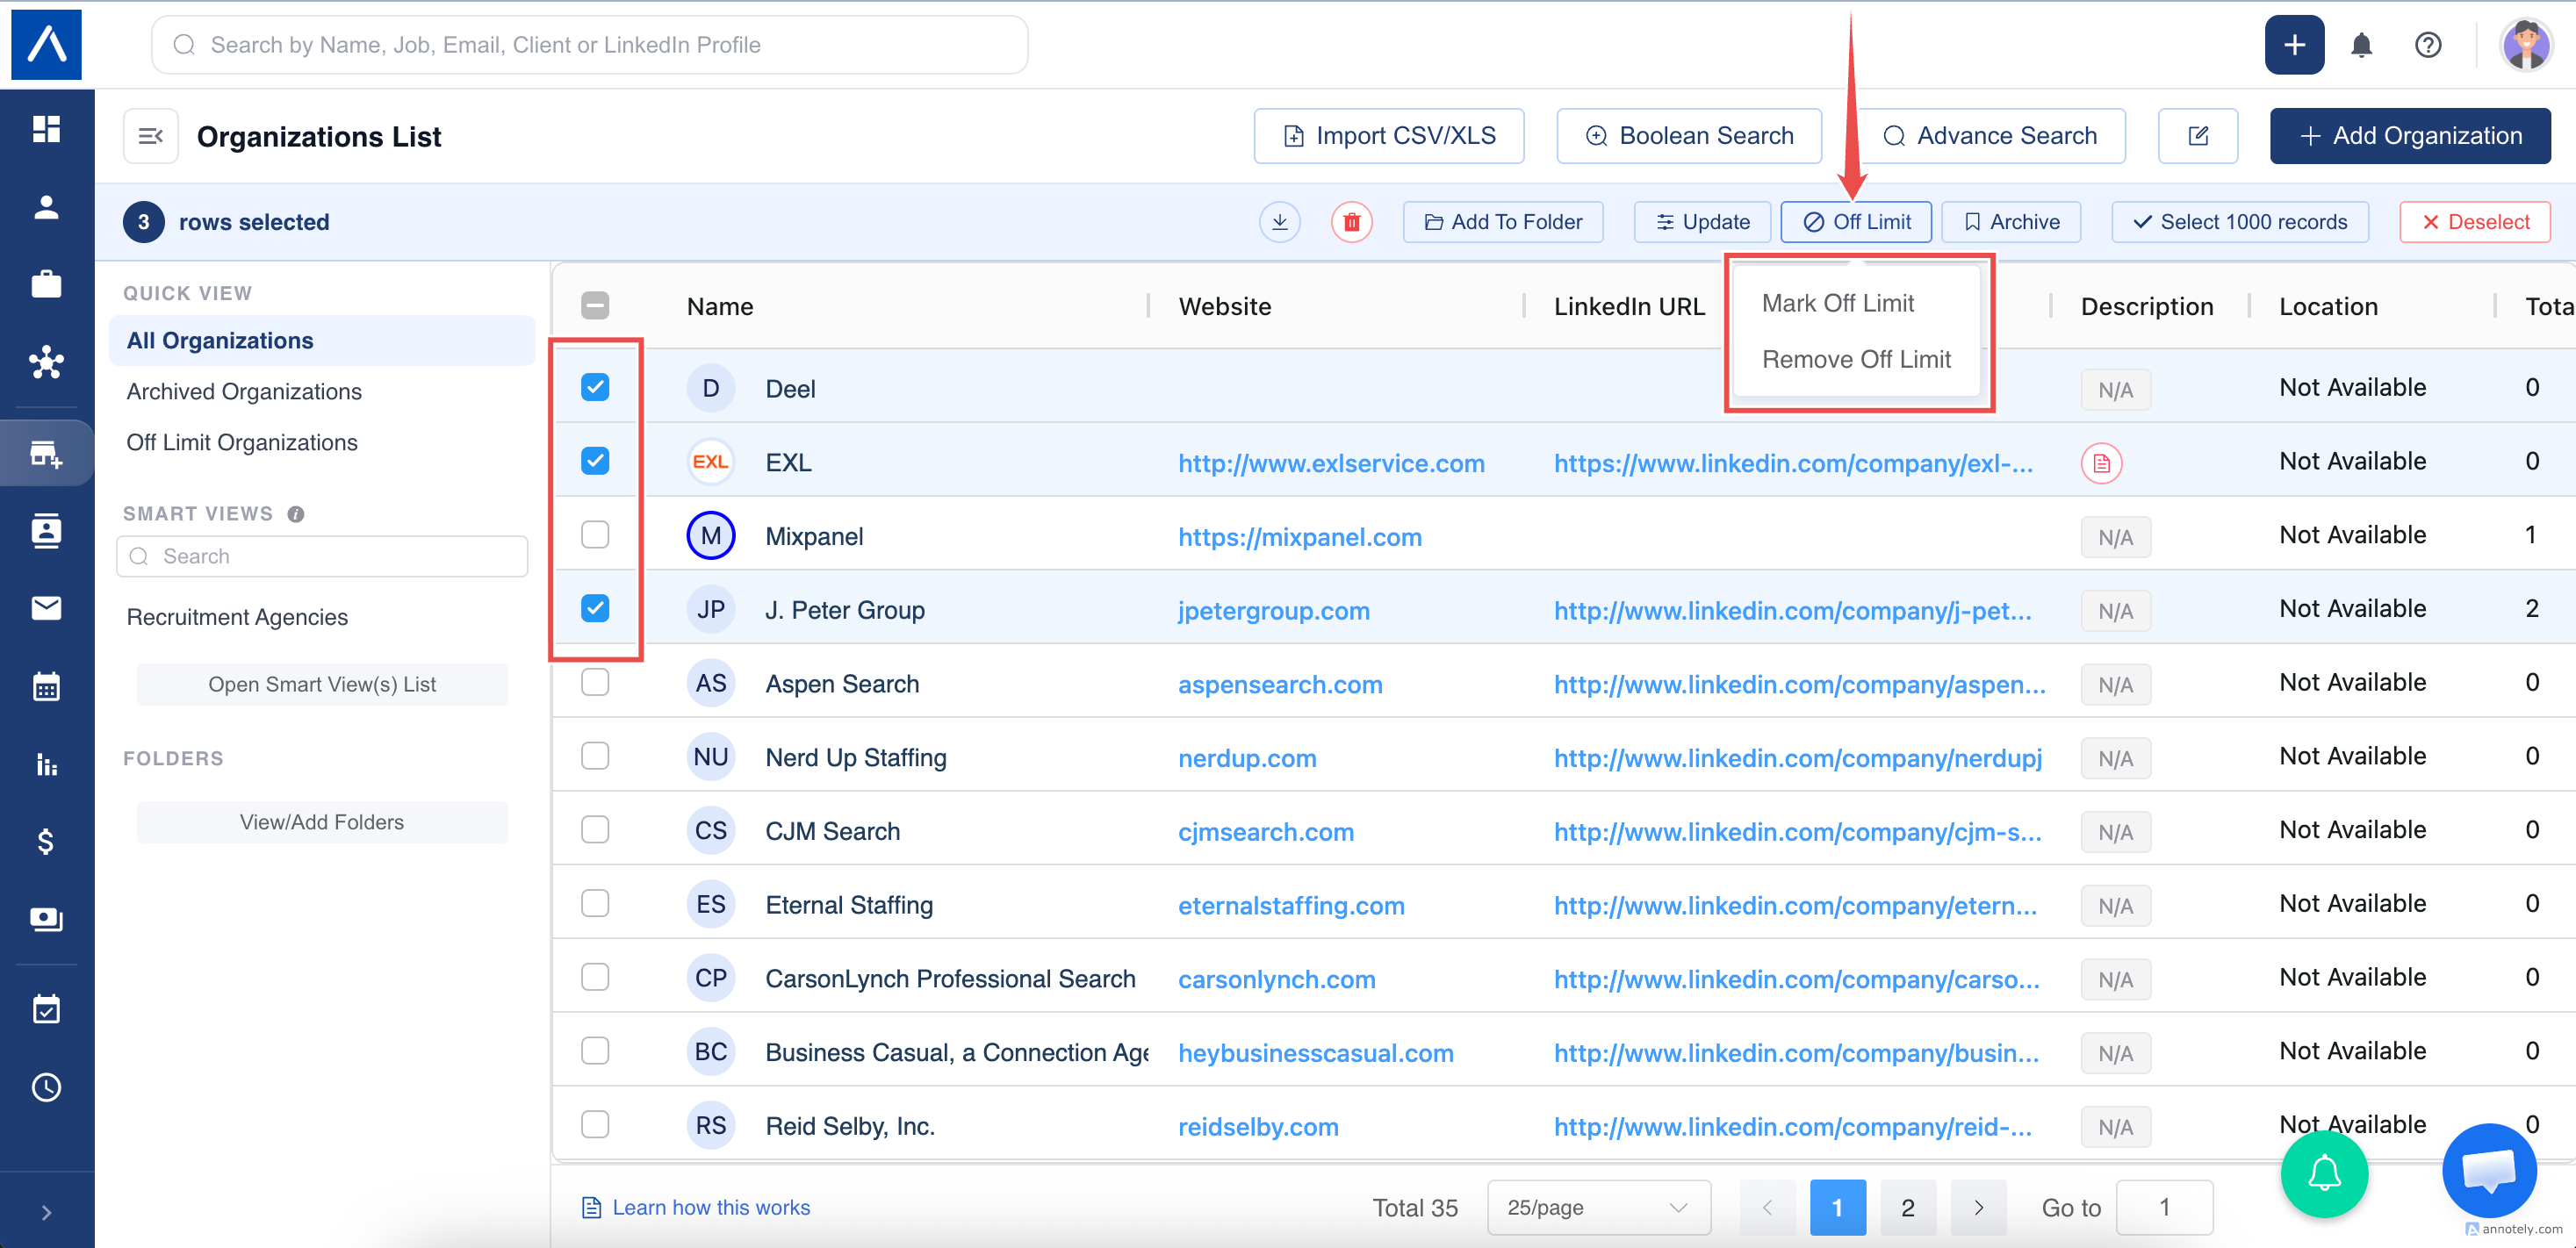Click Add To Folder button
The height and width of the screenshot is (1248, 2576).
click(x=1503, y=222)
